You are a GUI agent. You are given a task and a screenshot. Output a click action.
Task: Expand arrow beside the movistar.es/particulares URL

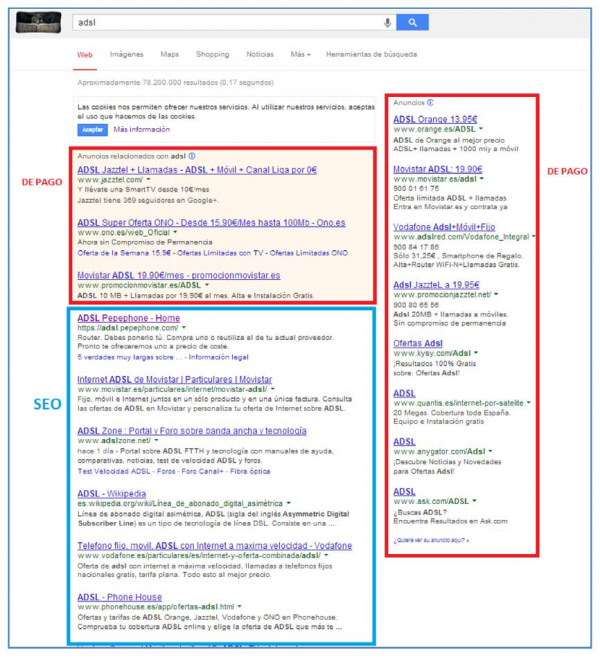point(273,389)
